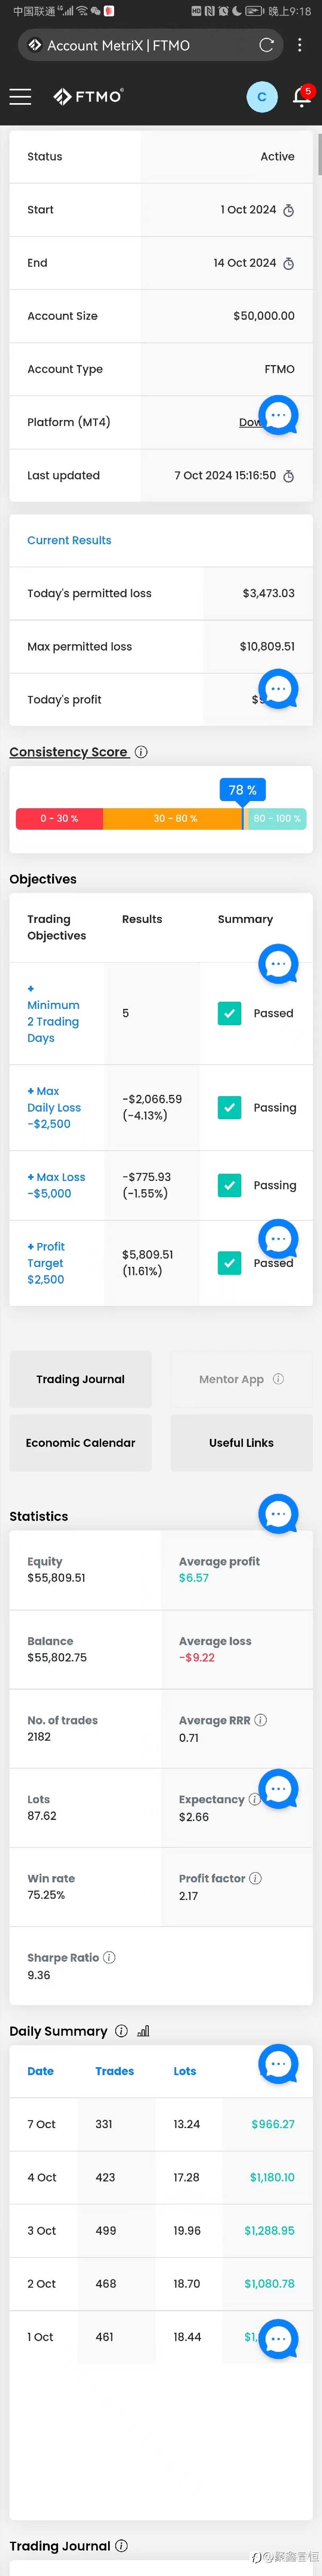
Task: Expand Minimum 2 Trading Days objective
Action: 53,1013
